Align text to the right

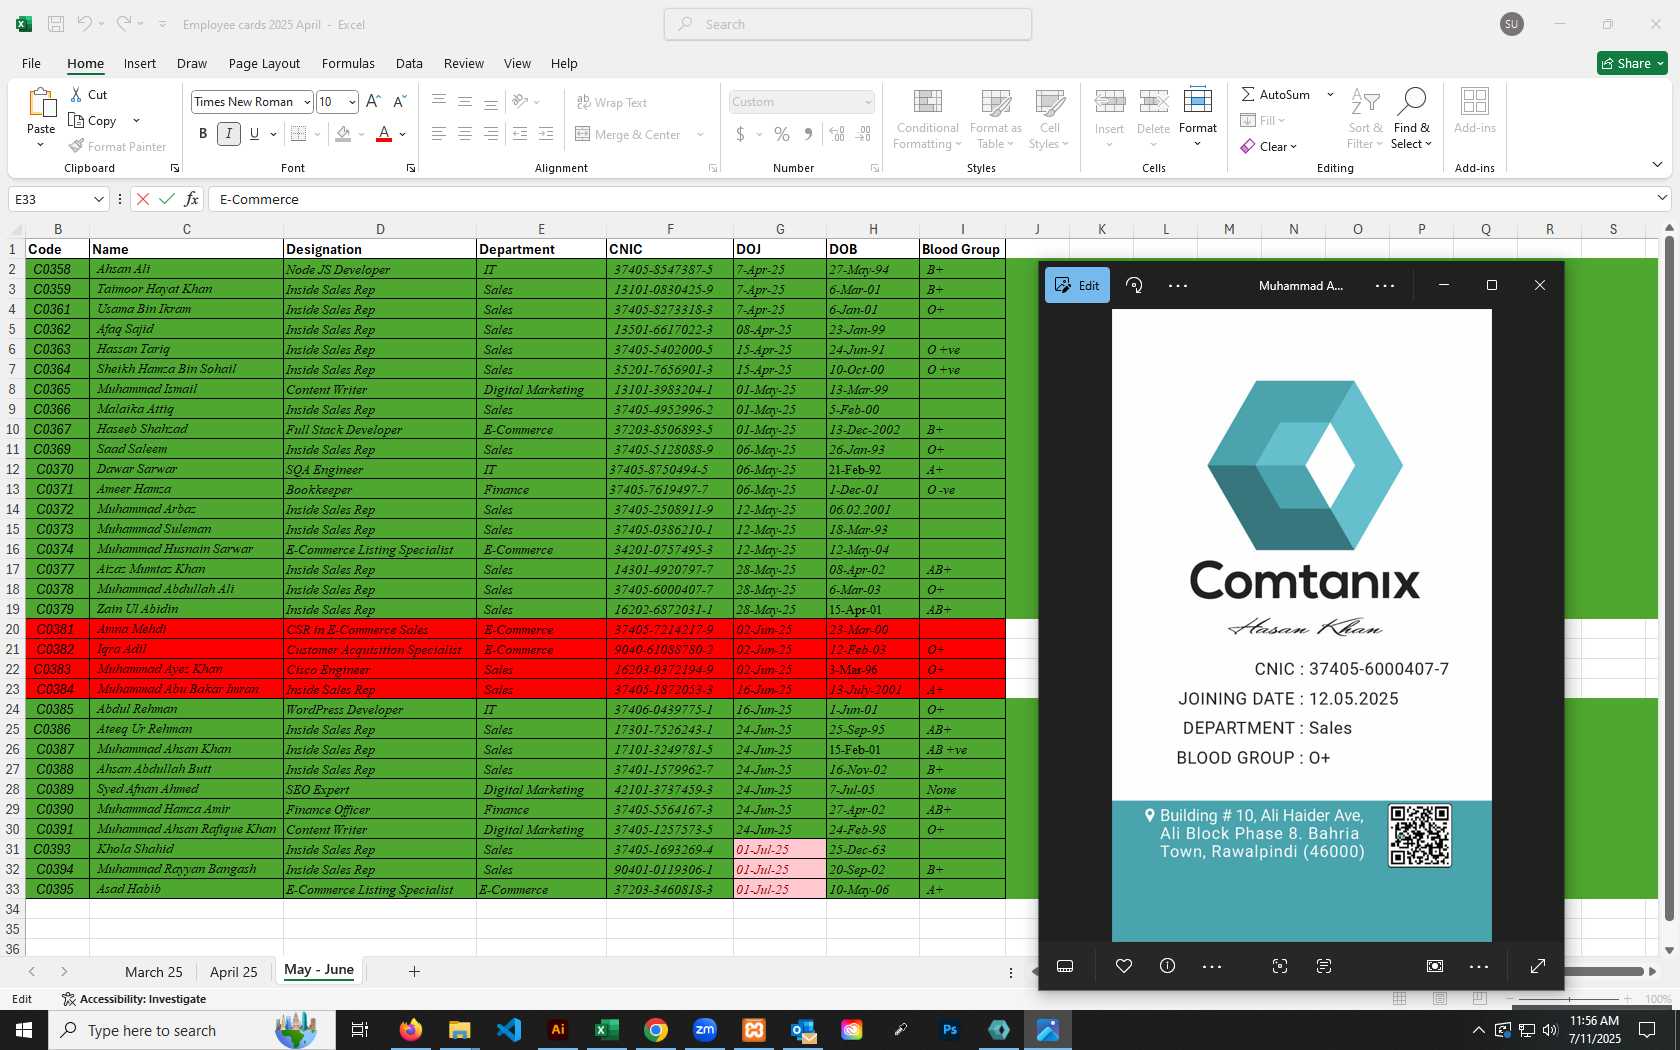[x=490, y=134]
